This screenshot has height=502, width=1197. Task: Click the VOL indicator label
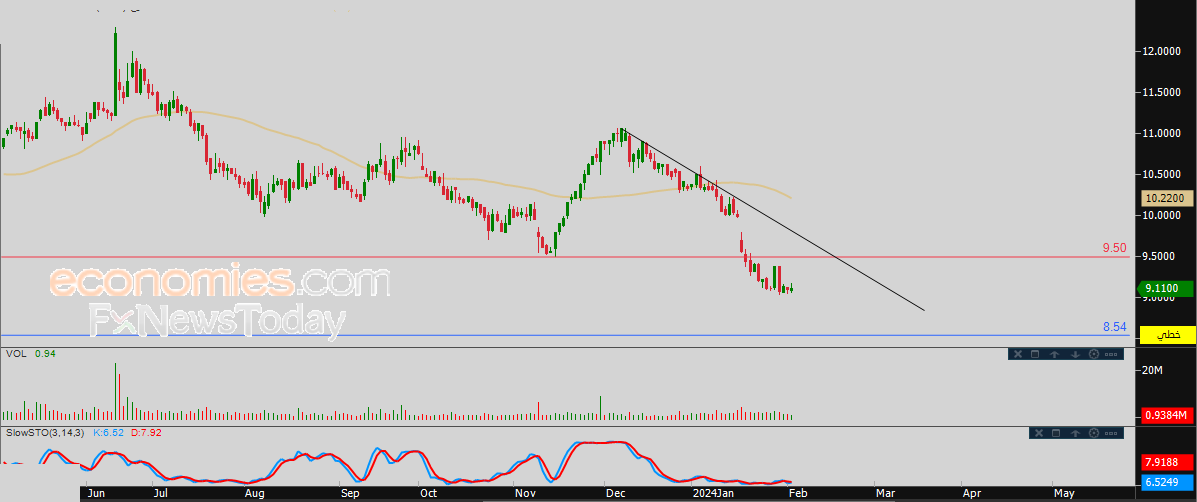[16, 354]
